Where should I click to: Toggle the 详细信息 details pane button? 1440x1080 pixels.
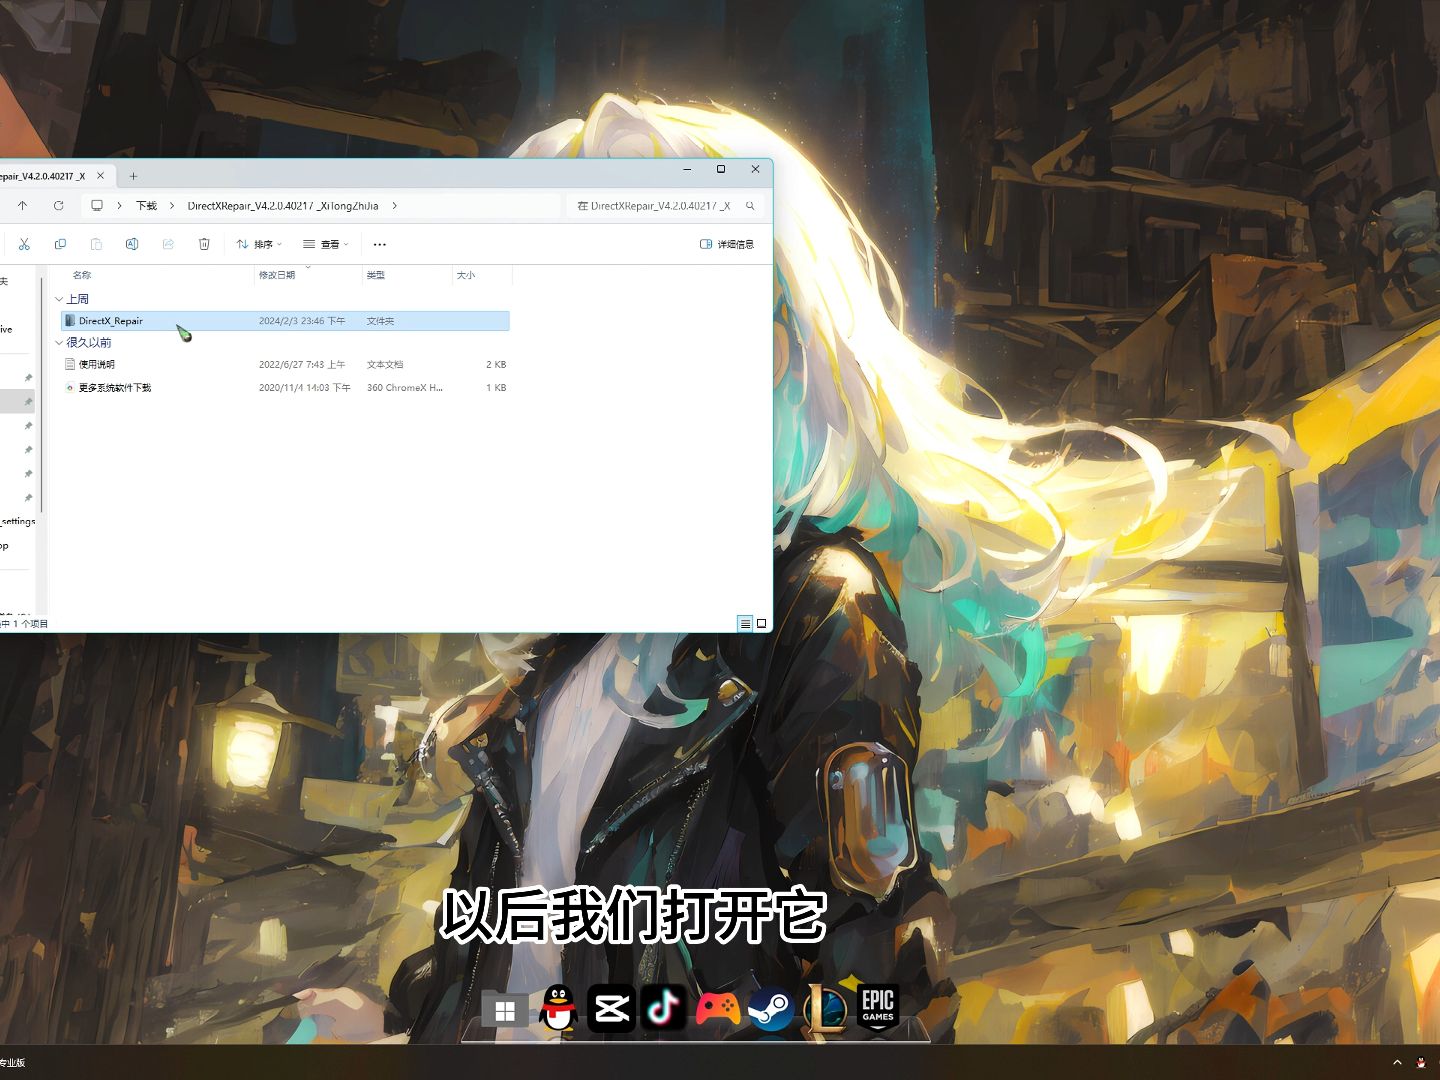click(x=727, y=244)
